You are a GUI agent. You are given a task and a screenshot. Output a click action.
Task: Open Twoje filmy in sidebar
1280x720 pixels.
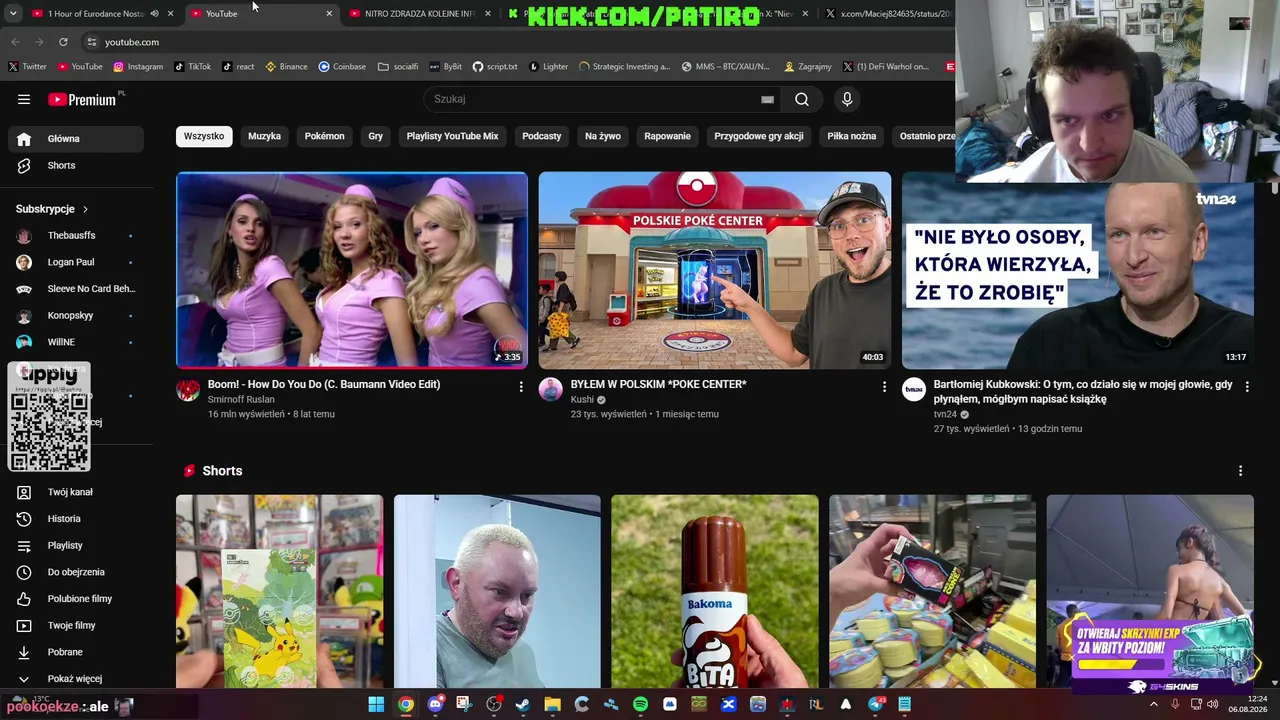coord(76,625)
